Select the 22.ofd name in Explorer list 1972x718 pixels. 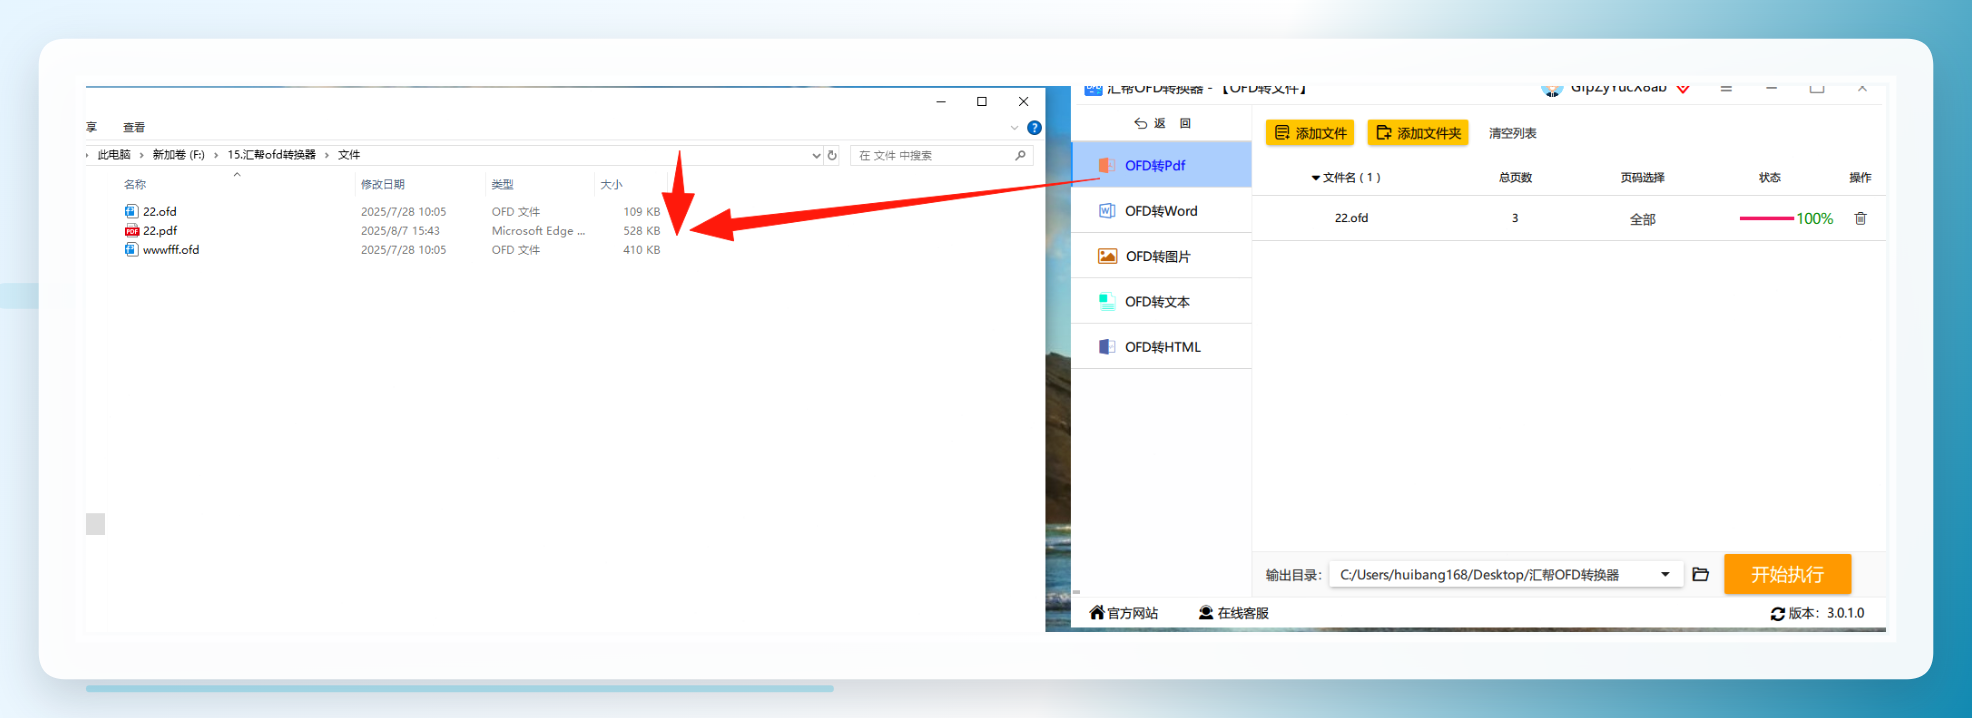coord(160,211)
